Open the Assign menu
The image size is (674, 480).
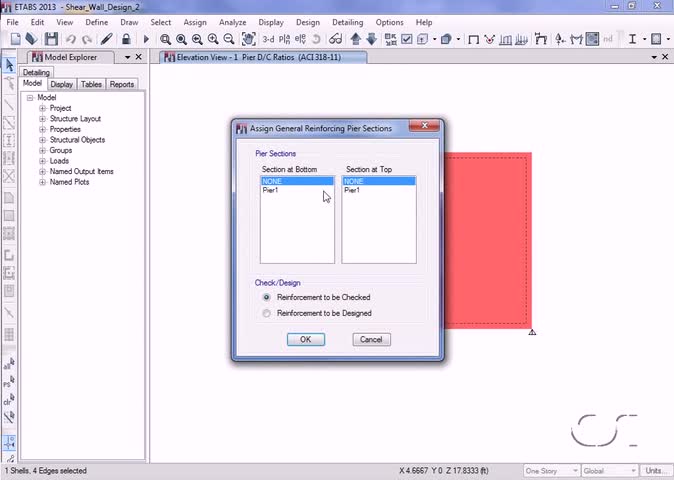[x=195, y=22]
